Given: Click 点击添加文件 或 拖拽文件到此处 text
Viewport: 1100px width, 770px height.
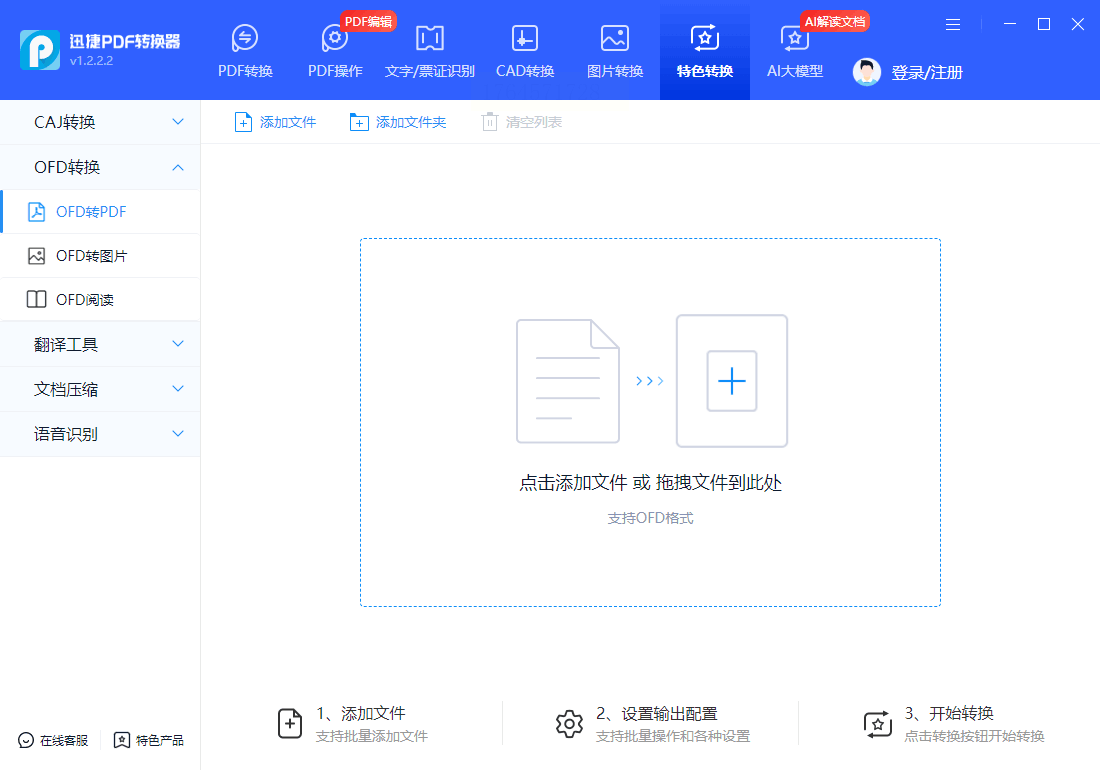Looking at the screenshot, I should [650, 482].
